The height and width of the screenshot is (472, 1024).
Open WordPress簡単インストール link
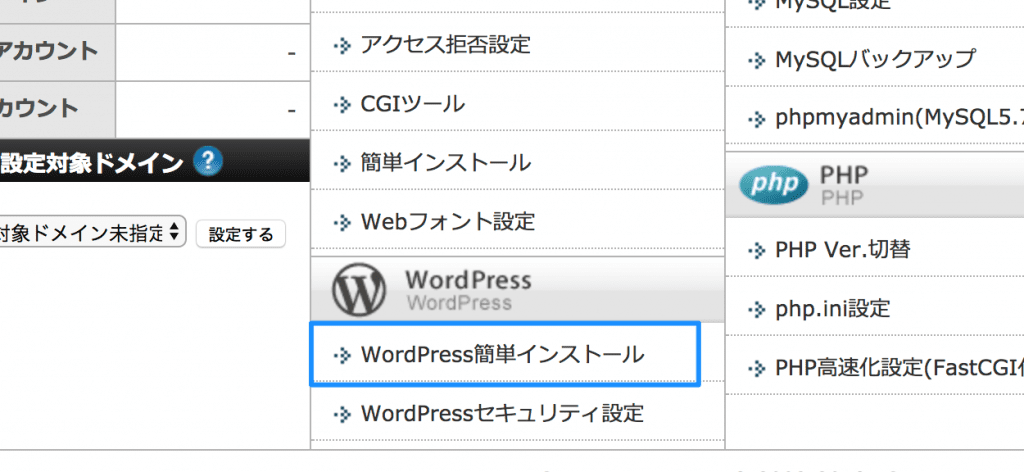[x=502, y=354]
